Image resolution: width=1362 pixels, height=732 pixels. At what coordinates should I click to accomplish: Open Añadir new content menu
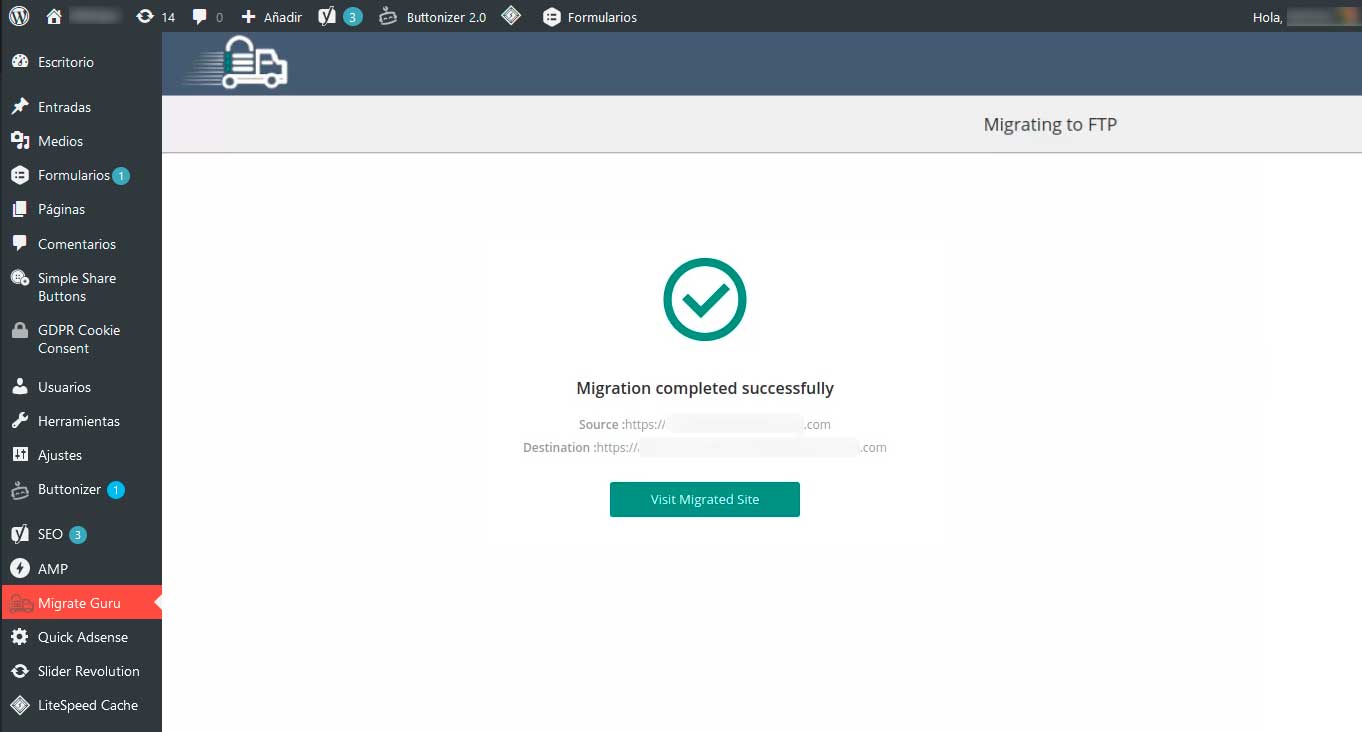point(272,16)
